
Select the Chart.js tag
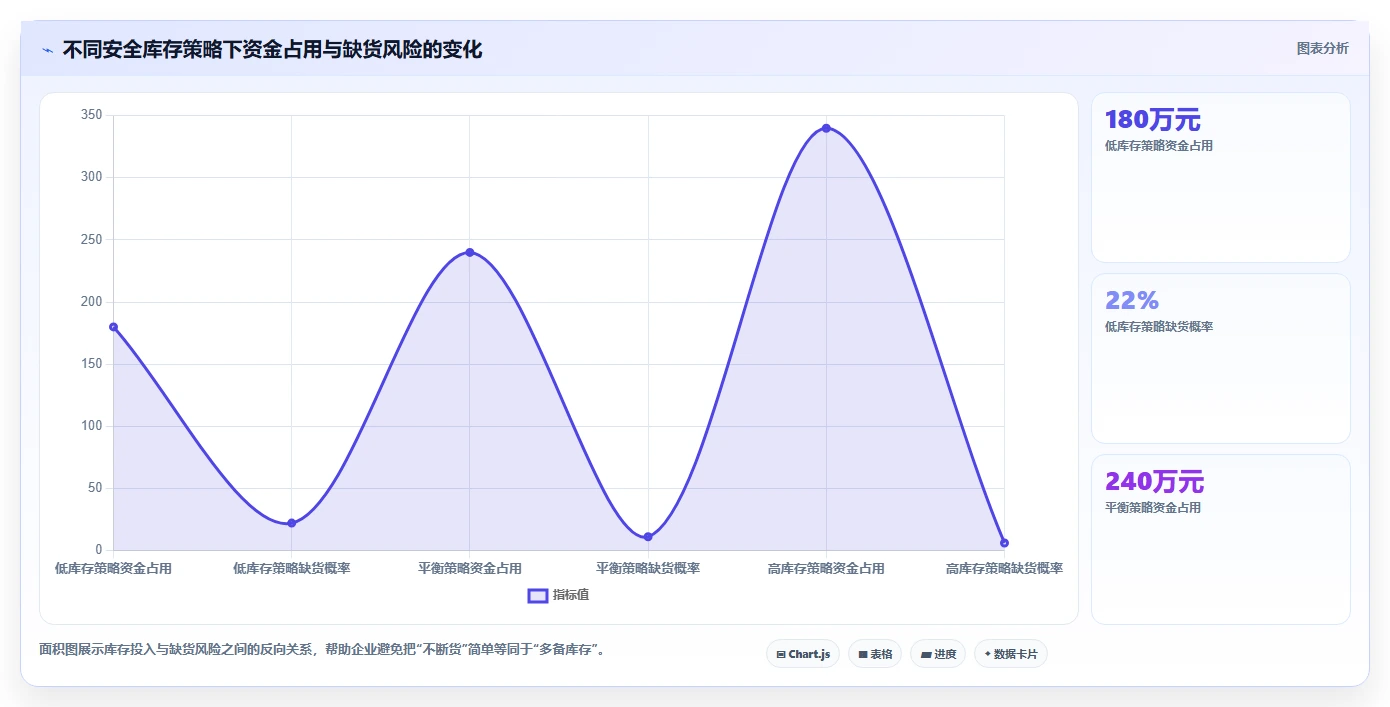coord(803,654)
